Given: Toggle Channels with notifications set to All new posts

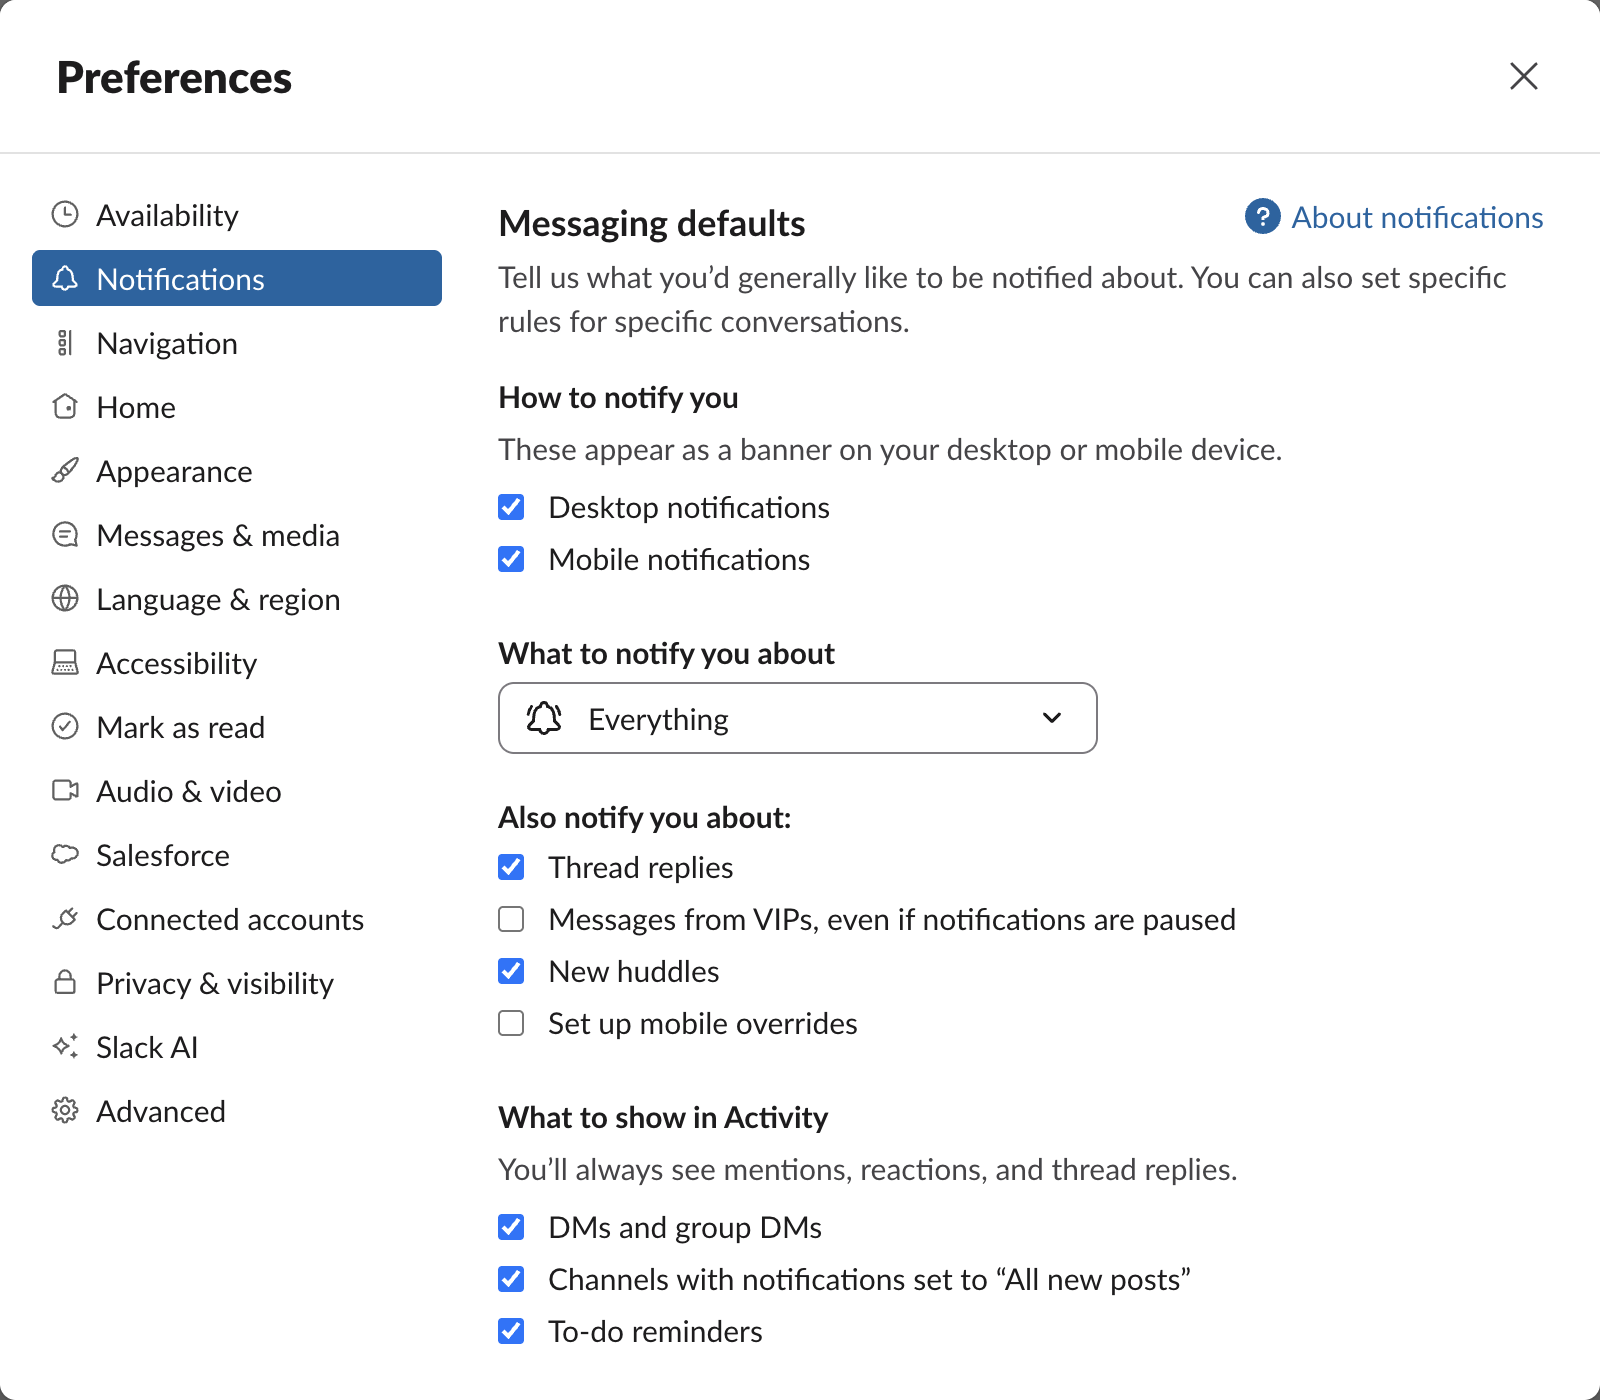Looking at the screenshot, I should [x=511, y=1279].
